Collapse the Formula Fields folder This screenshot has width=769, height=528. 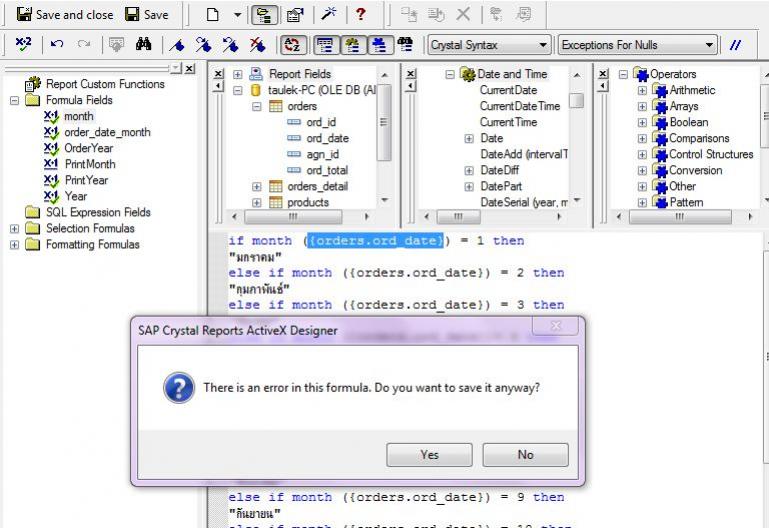14,101
